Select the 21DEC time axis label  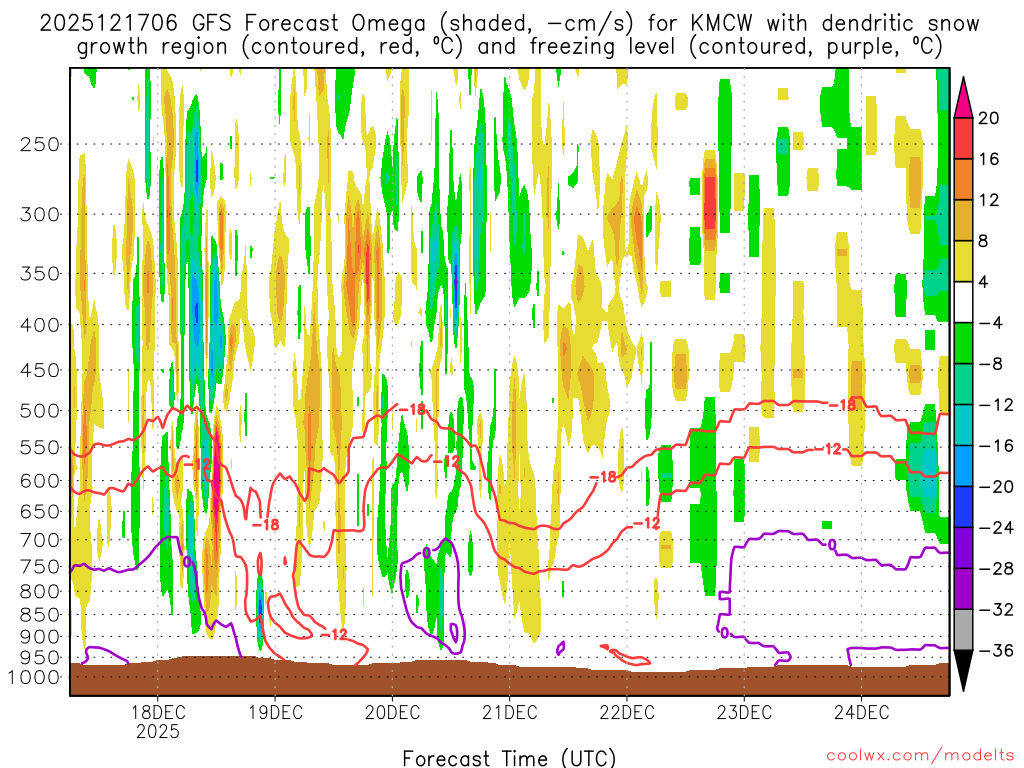509,712
